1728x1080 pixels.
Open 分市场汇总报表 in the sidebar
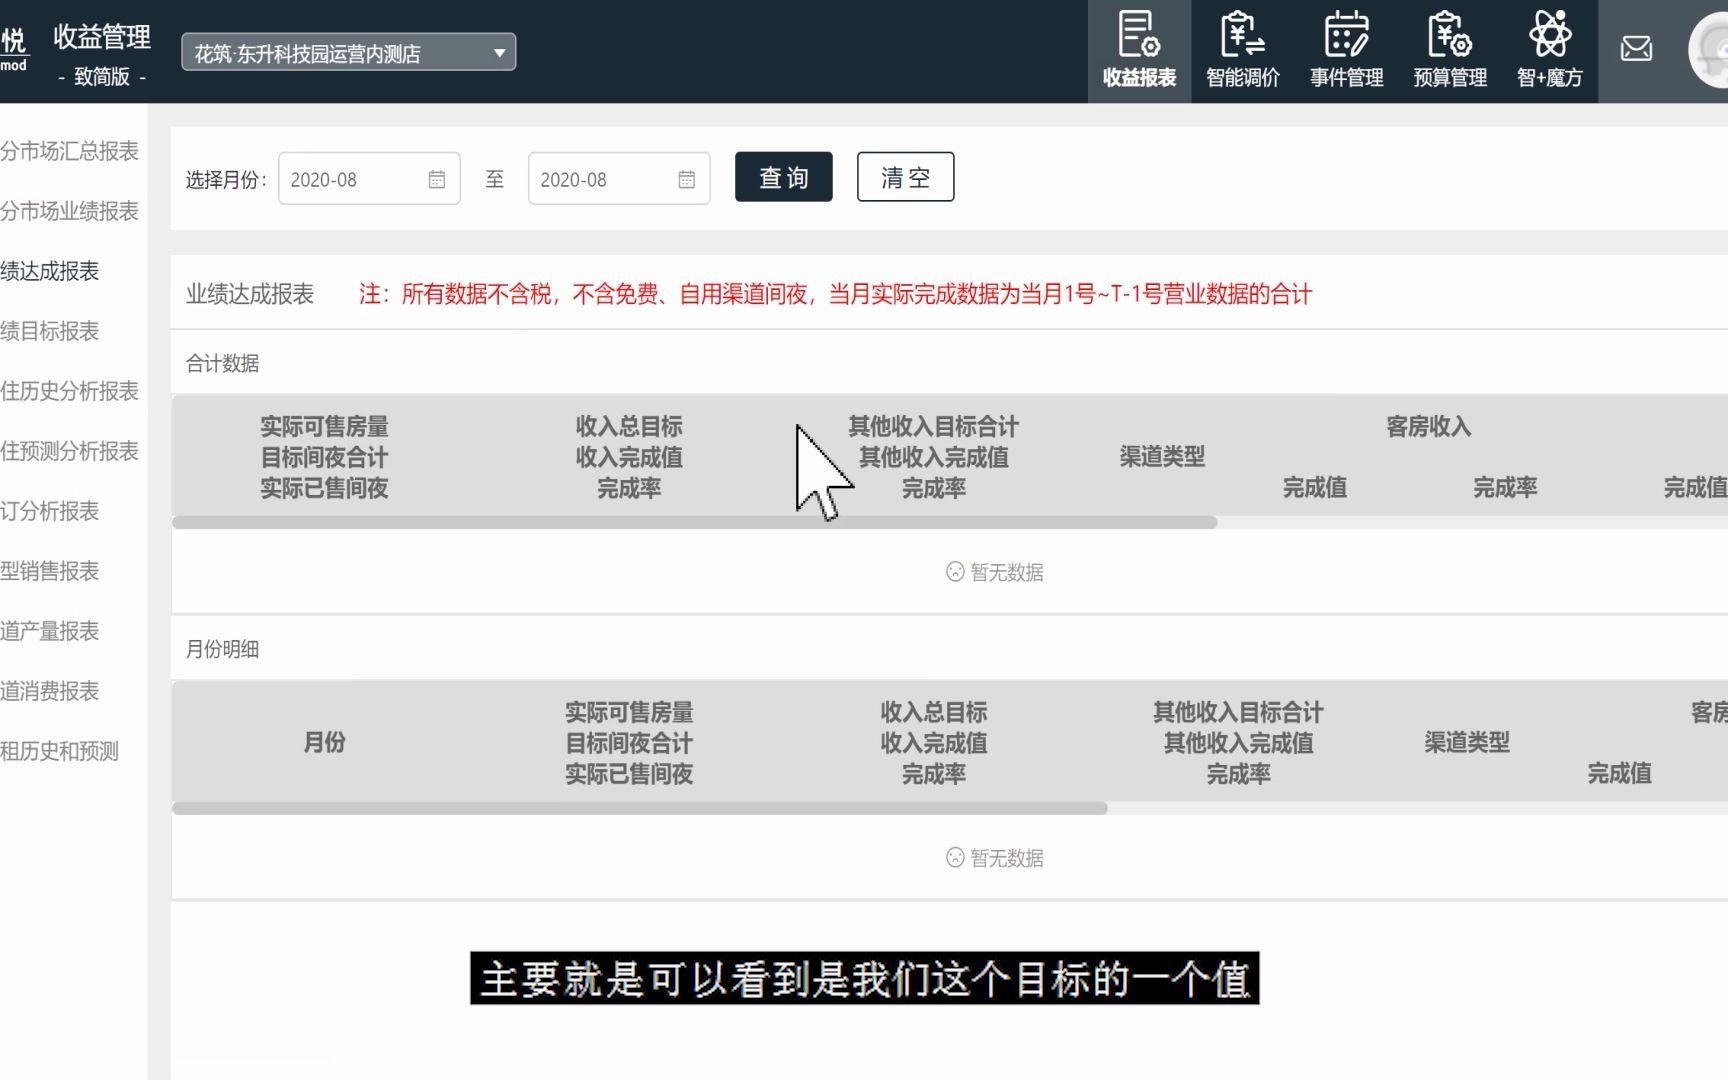click(x=69, y=151)
